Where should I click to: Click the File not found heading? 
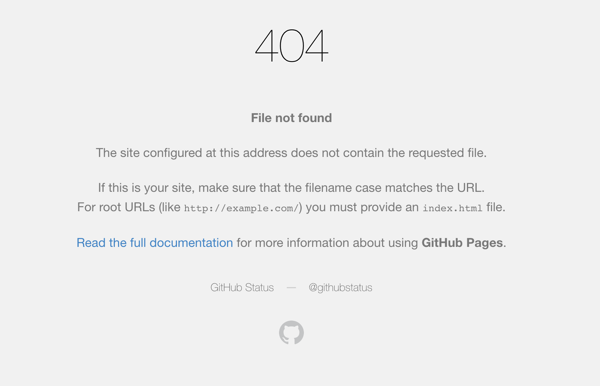[291, 118]
